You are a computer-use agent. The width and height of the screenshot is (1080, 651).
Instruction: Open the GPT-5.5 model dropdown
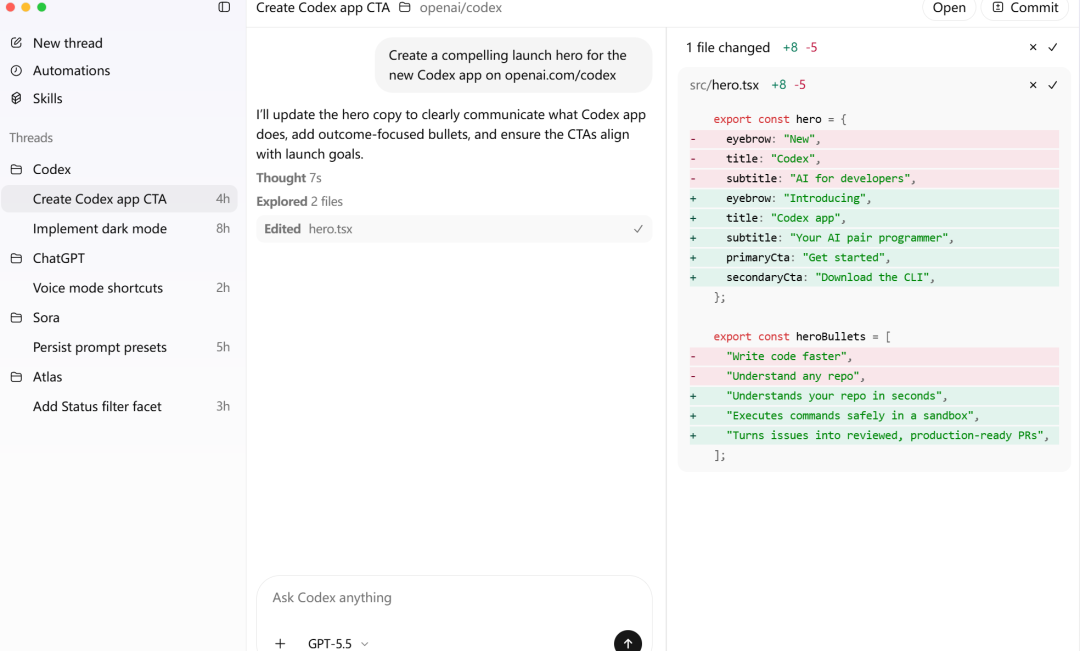[x=338, y=643]
